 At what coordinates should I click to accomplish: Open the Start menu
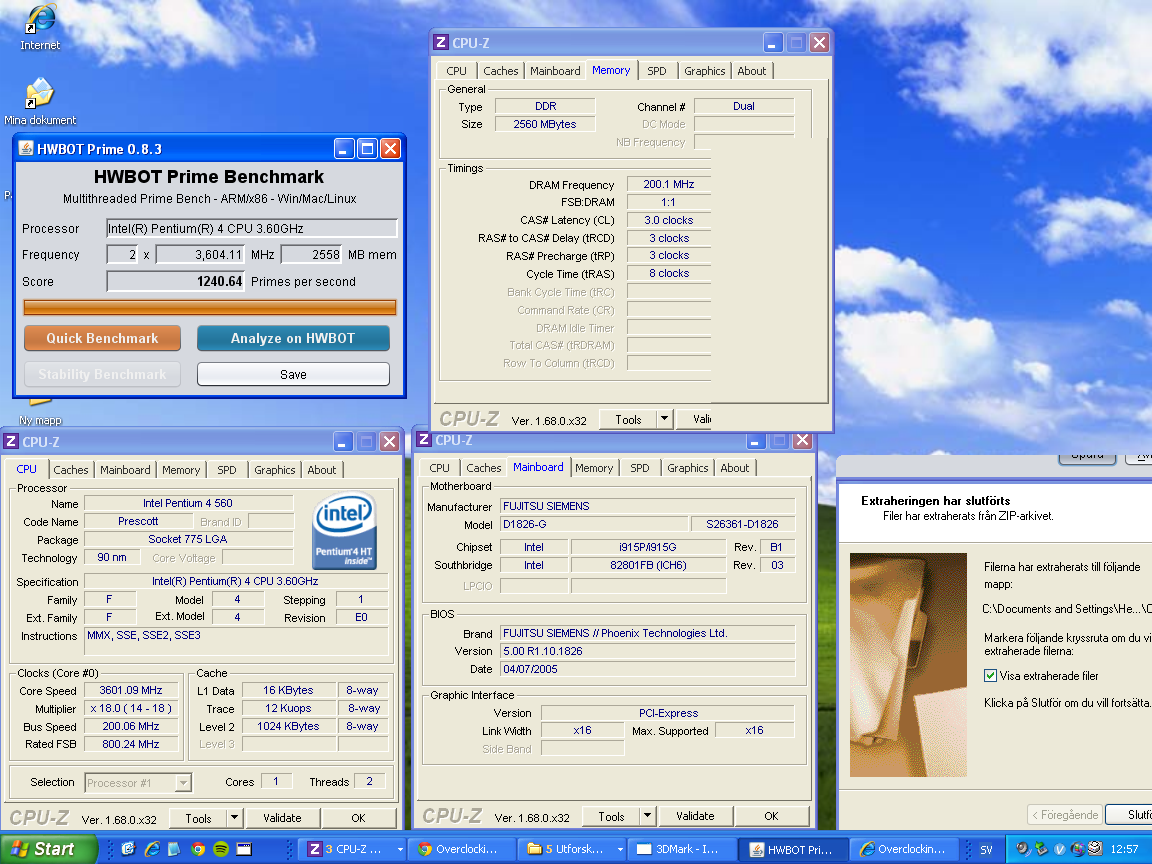(x=48, y=849)
